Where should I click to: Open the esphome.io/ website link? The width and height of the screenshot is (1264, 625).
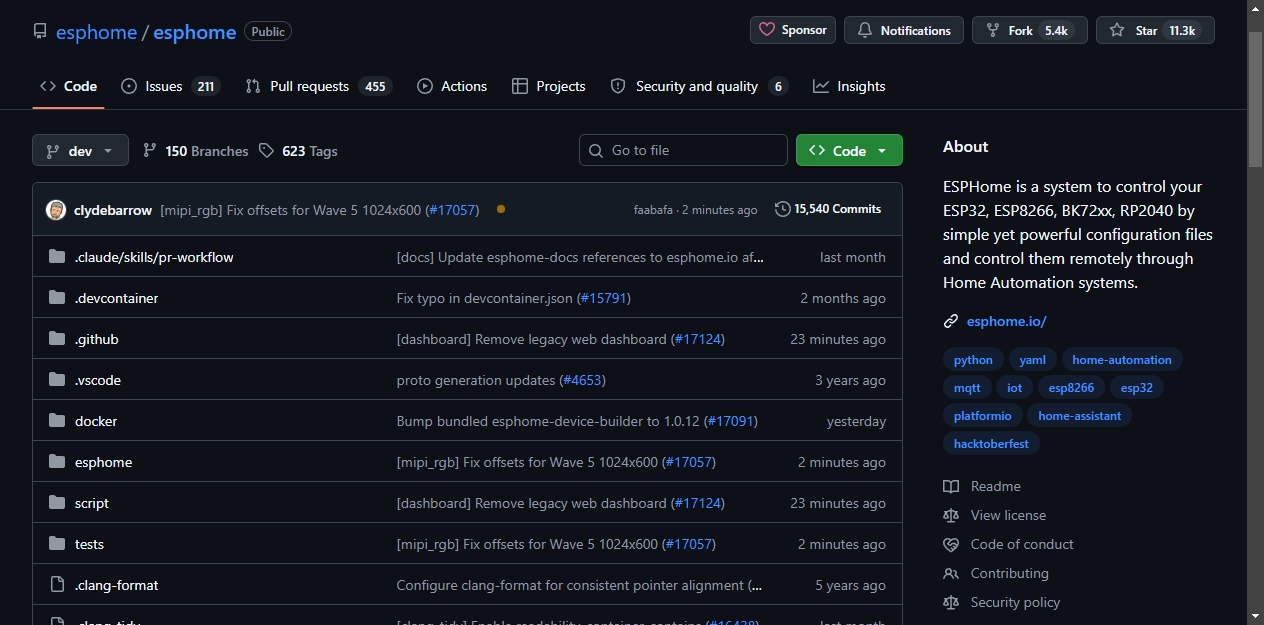pos(1006,321)
